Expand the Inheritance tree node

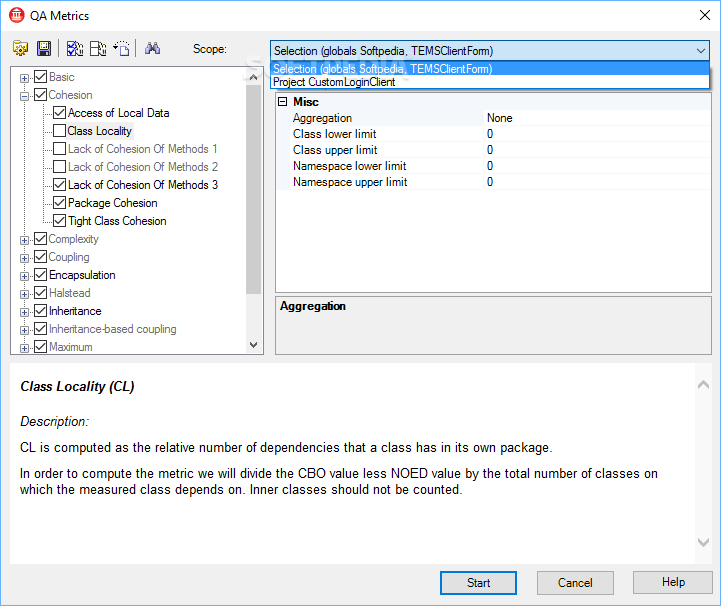click(x=24, y=312)
